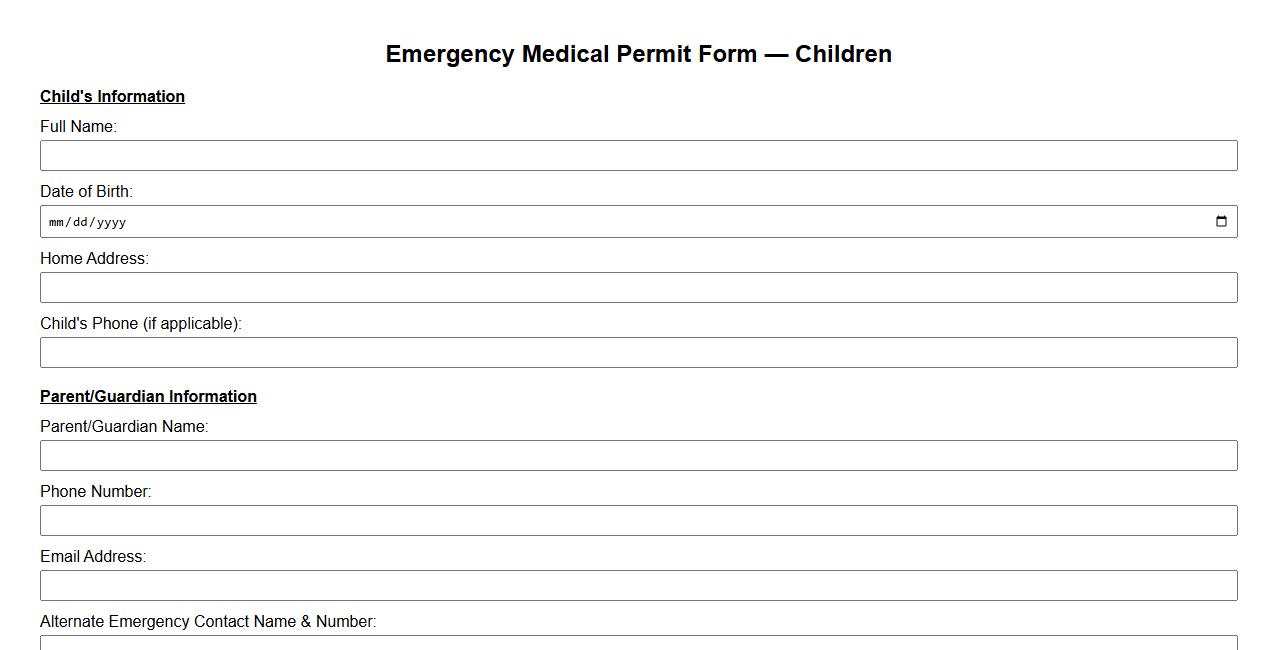The image size is (1278, 650).
Task: Open the Date of Birth calendar picker
Action: click(1221, 221)
